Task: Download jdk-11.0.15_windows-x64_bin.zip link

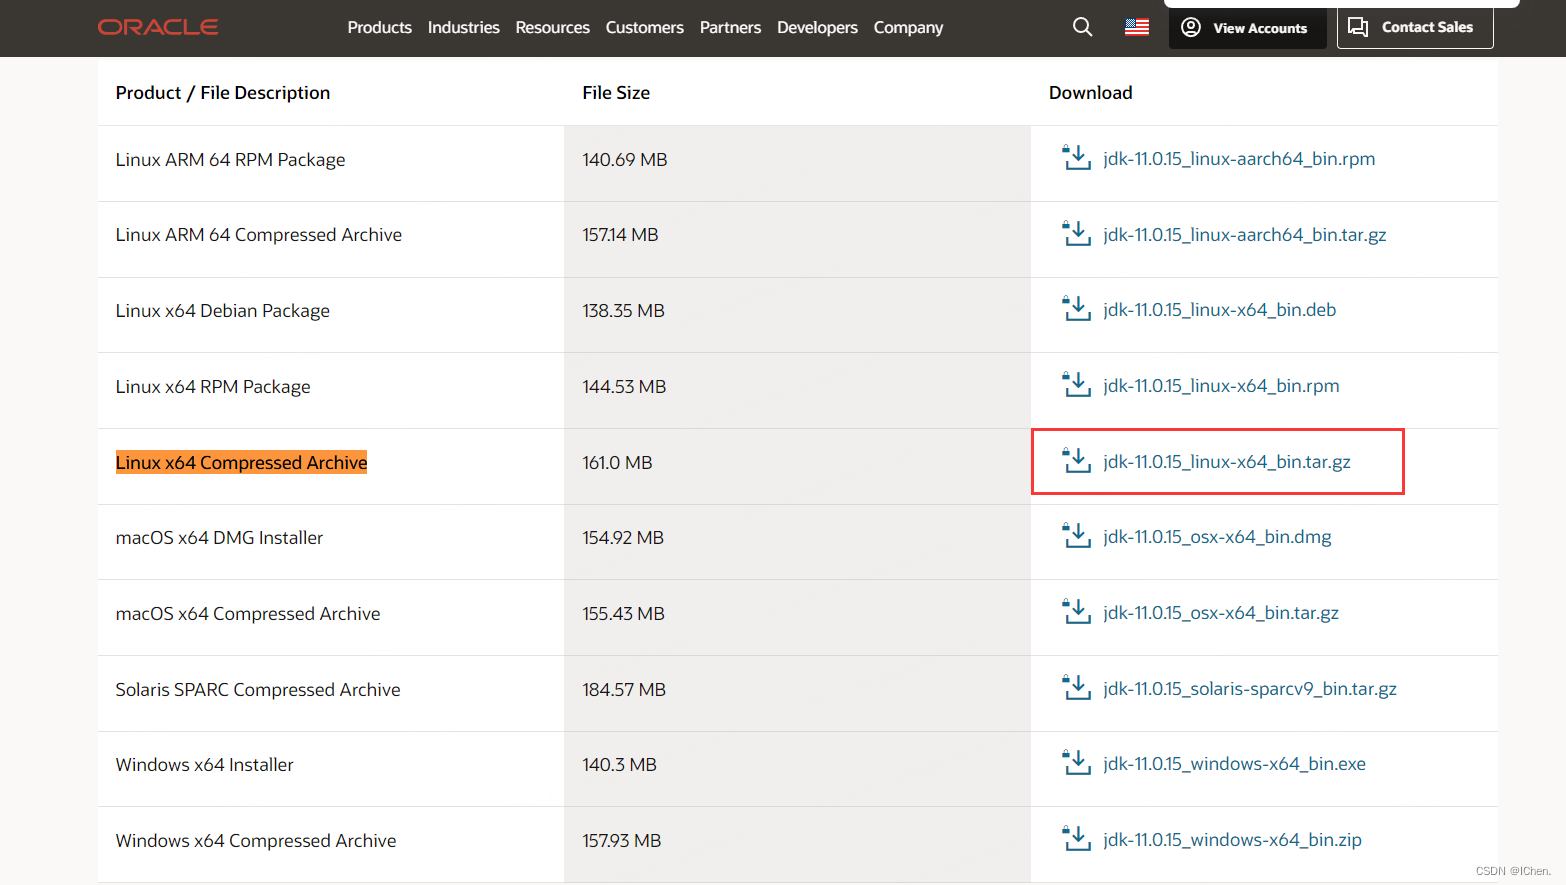Action: (x=1232, y=840)
